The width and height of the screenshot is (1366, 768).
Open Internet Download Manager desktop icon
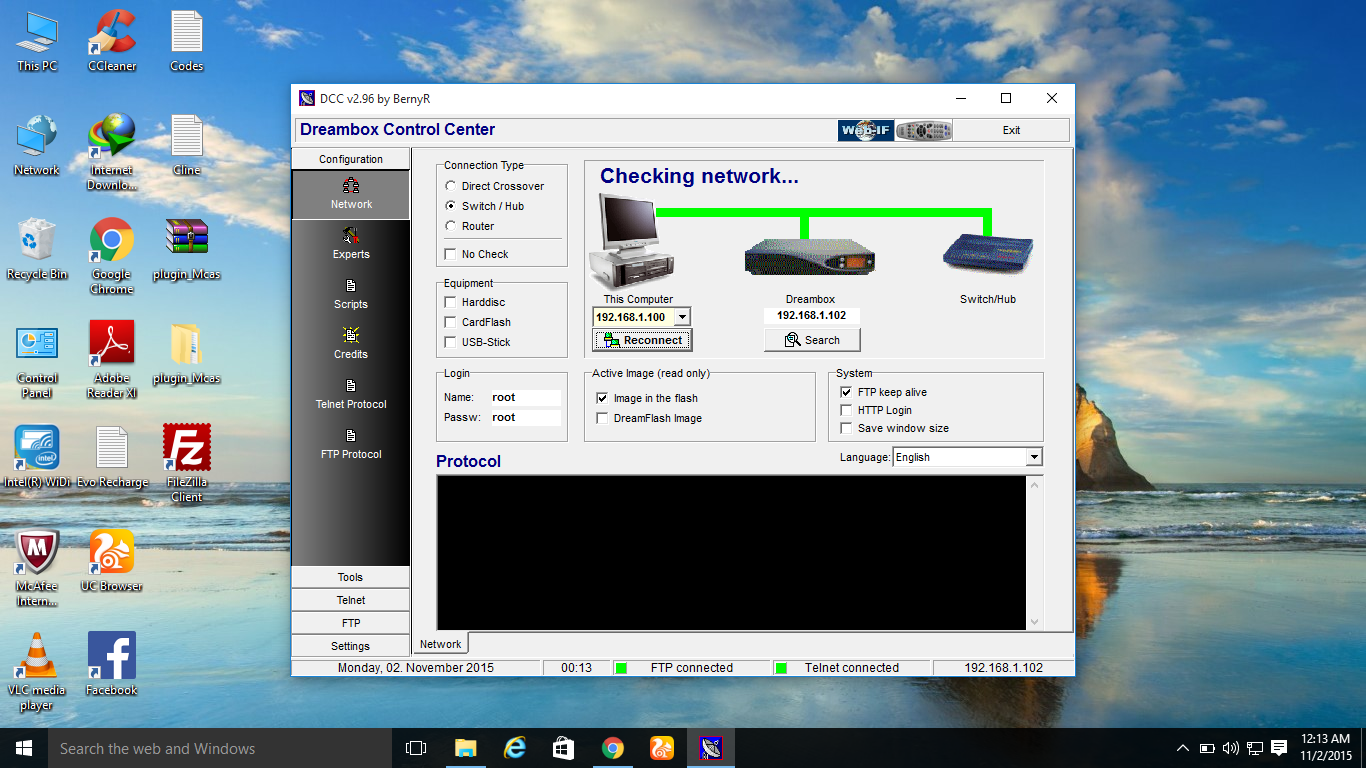click(x=112, y=152)
